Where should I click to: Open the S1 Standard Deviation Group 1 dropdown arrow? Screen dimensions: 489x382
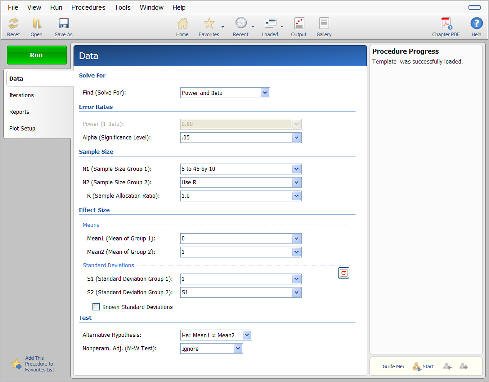coord(296,279)
